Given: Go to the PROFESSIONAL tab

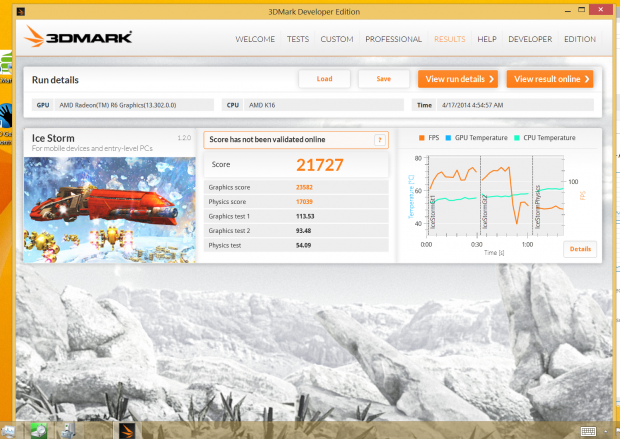Looking at the screenshot, I should pyautogui.click(x=393, y=39).
